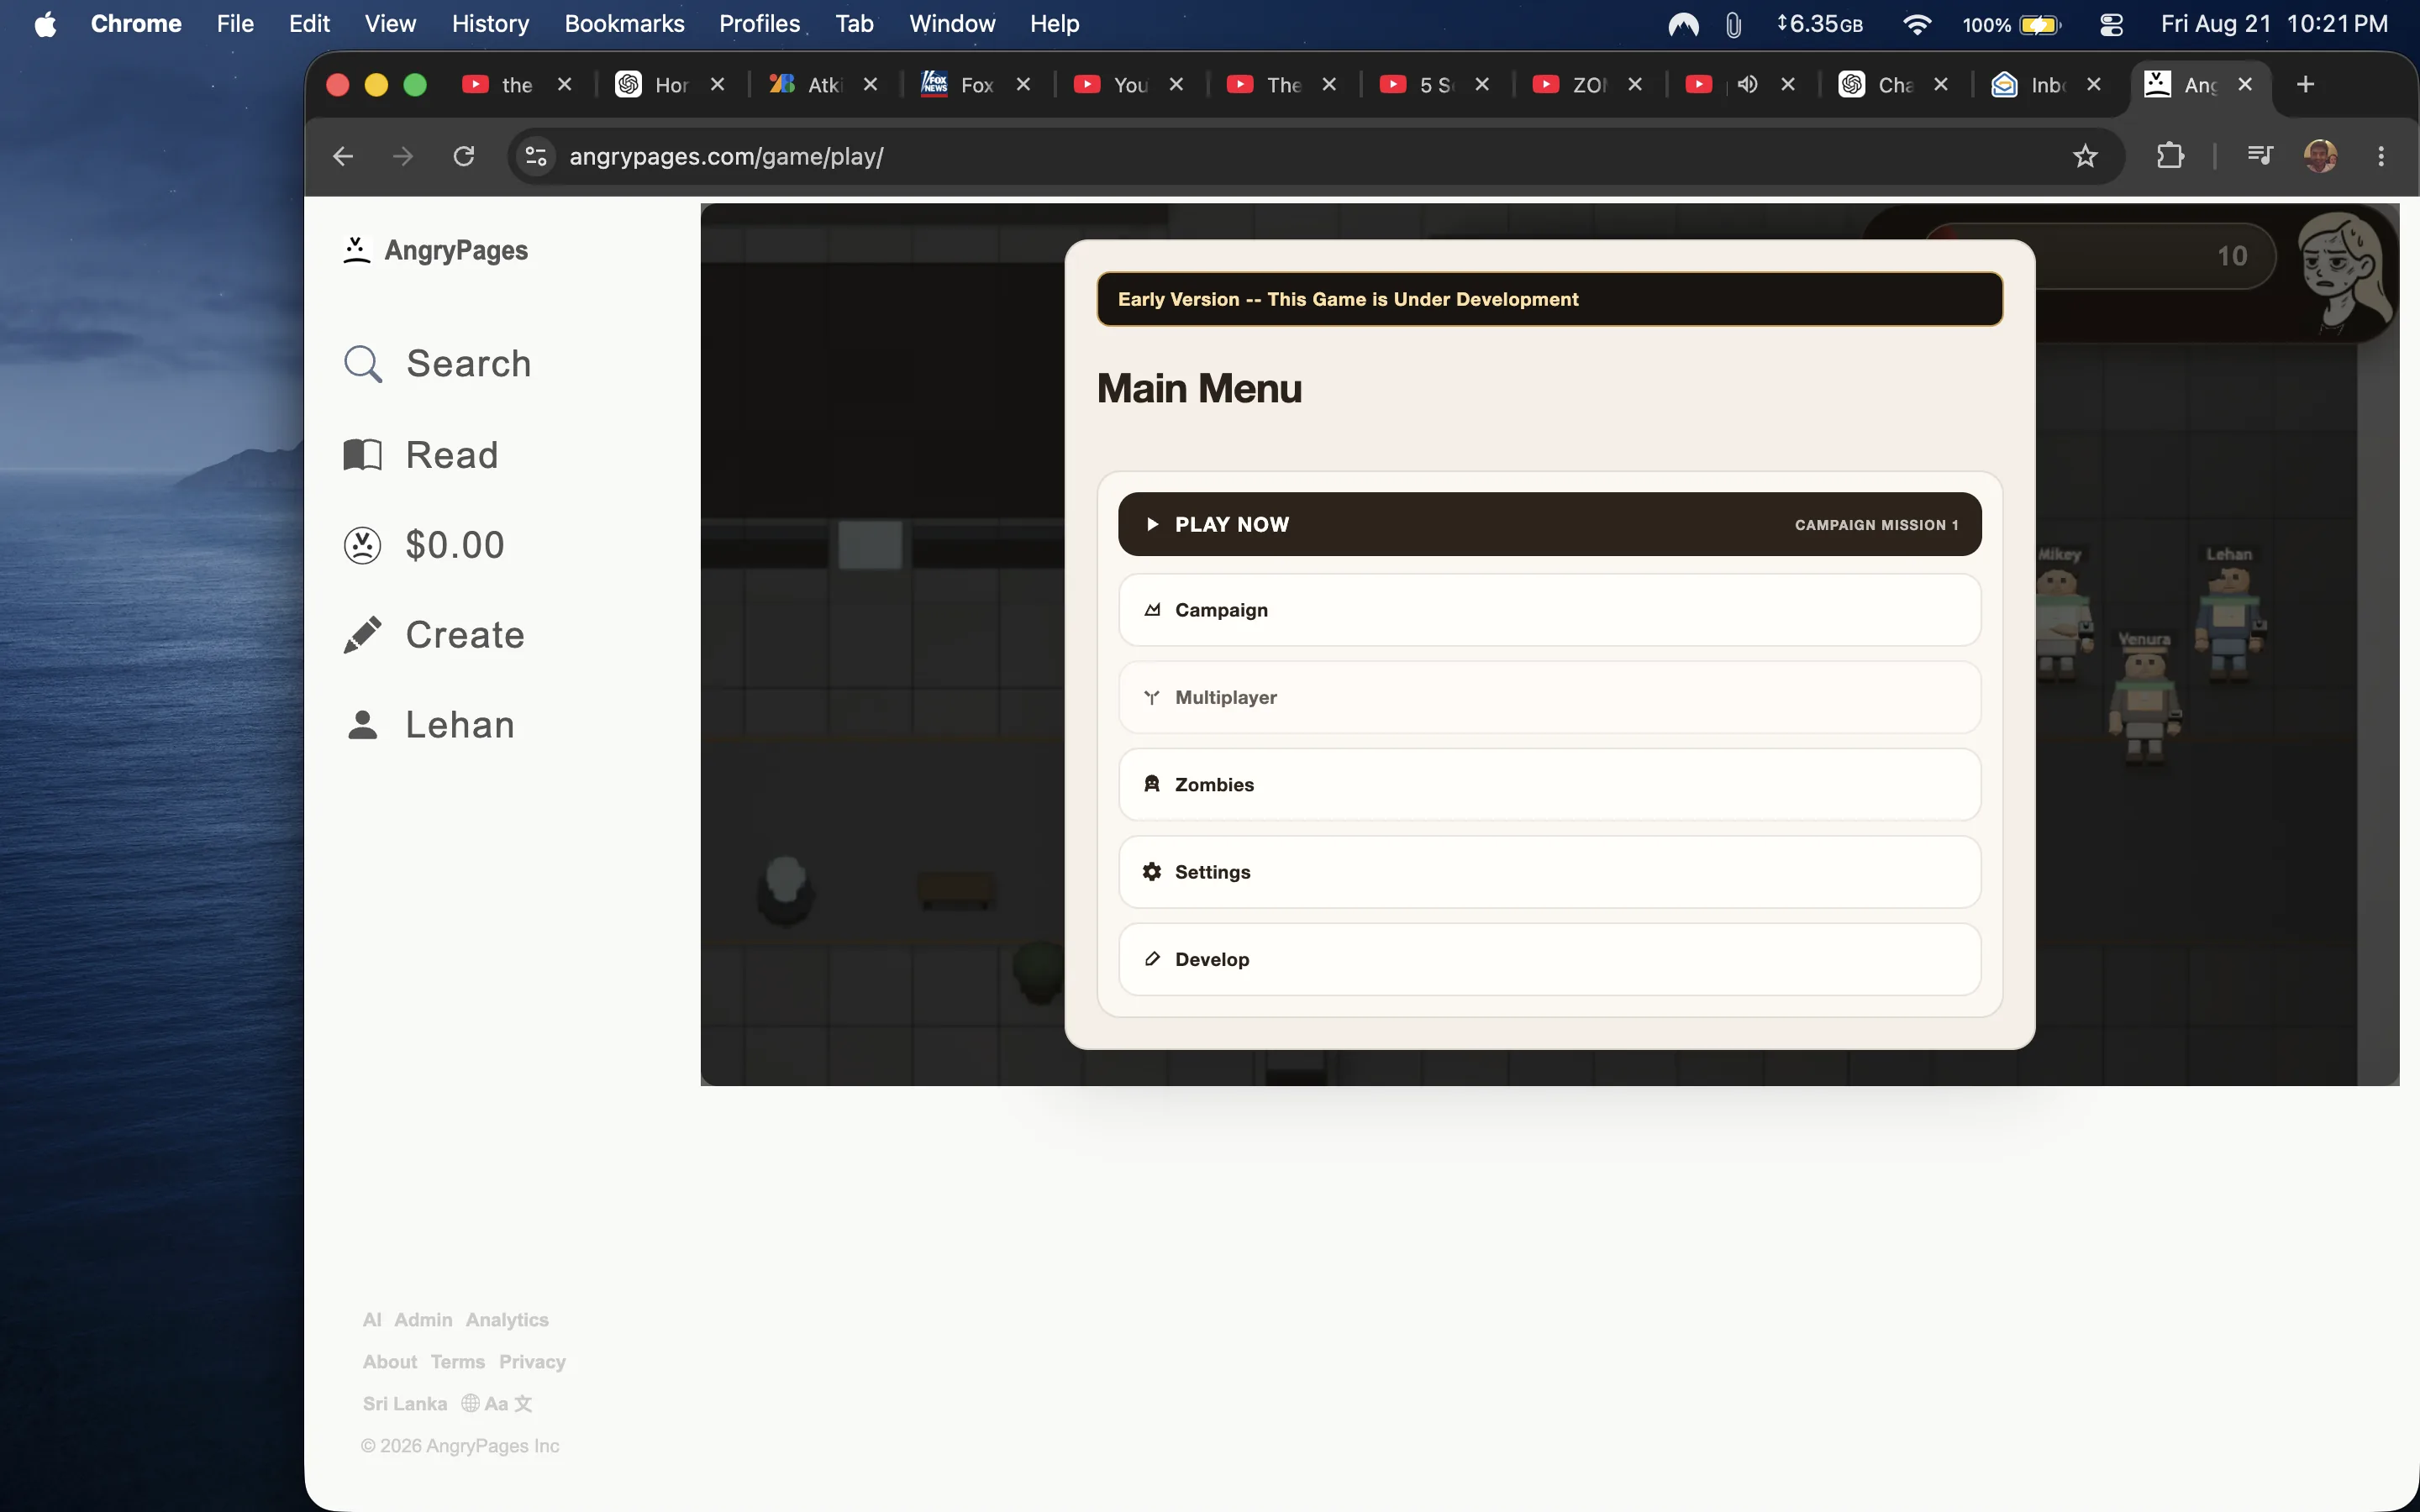
Task: Open the Privacy link
Action: click(532, 1362)
